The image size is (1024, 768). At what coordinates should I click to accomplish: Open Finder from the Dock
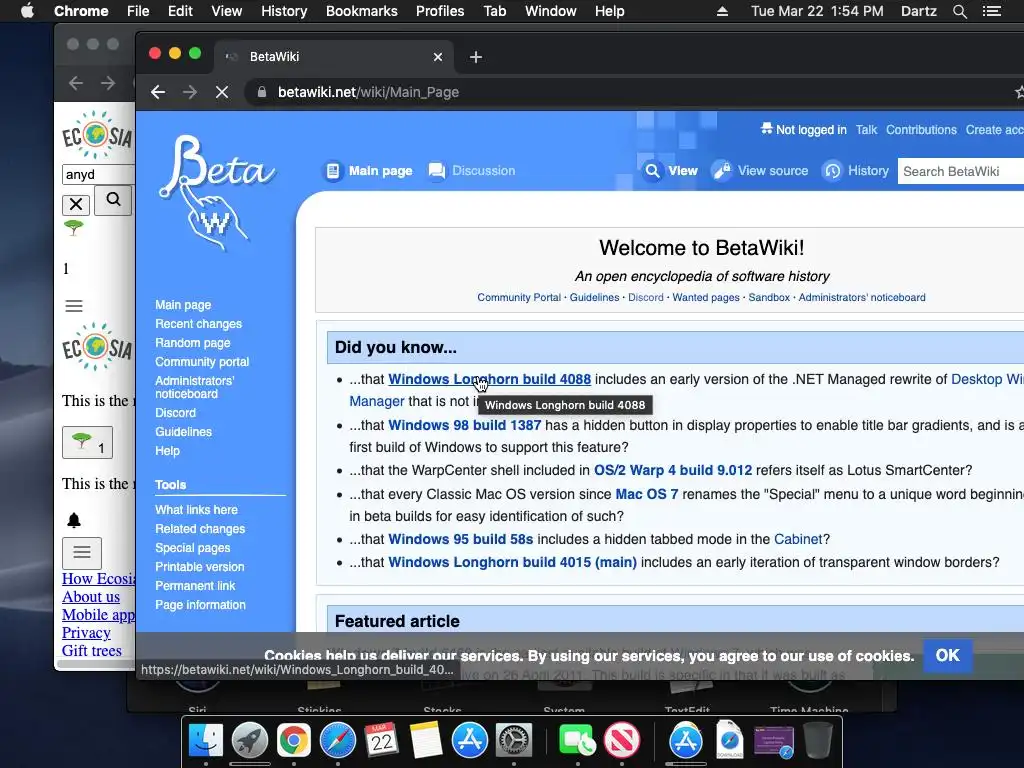coord(206,741)
